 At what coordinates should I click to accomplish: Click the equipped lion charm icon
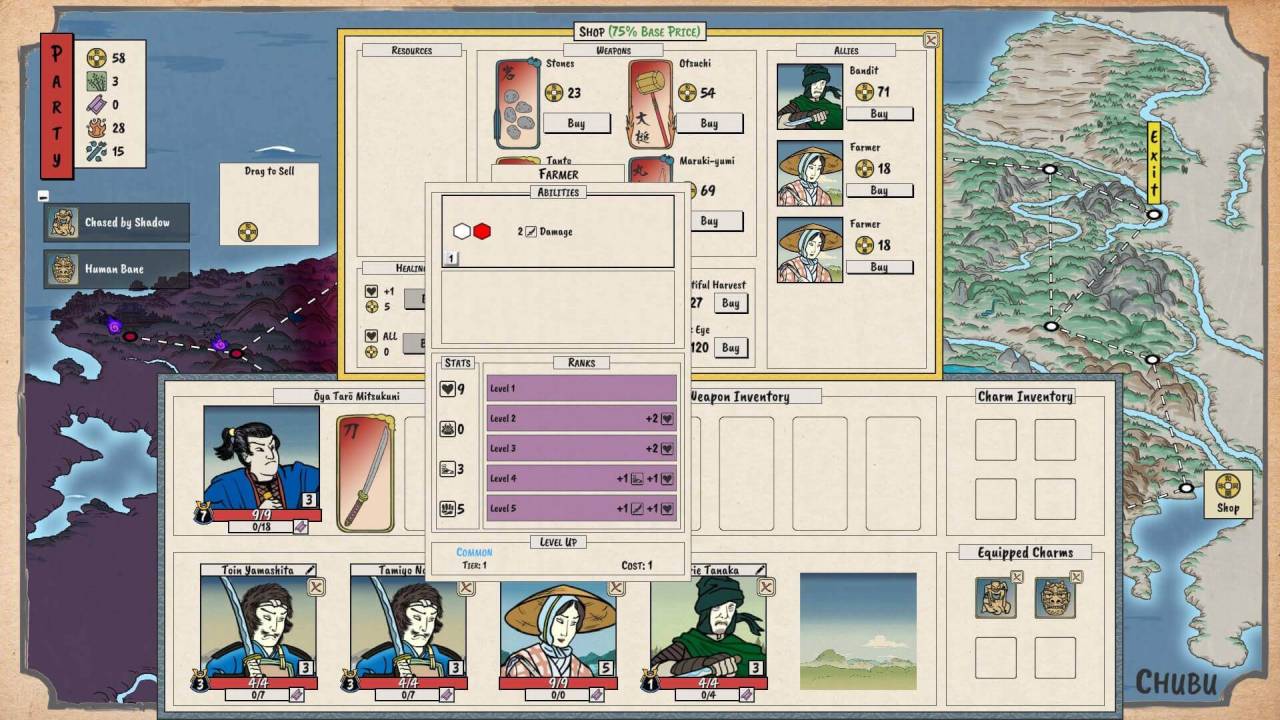996,597
